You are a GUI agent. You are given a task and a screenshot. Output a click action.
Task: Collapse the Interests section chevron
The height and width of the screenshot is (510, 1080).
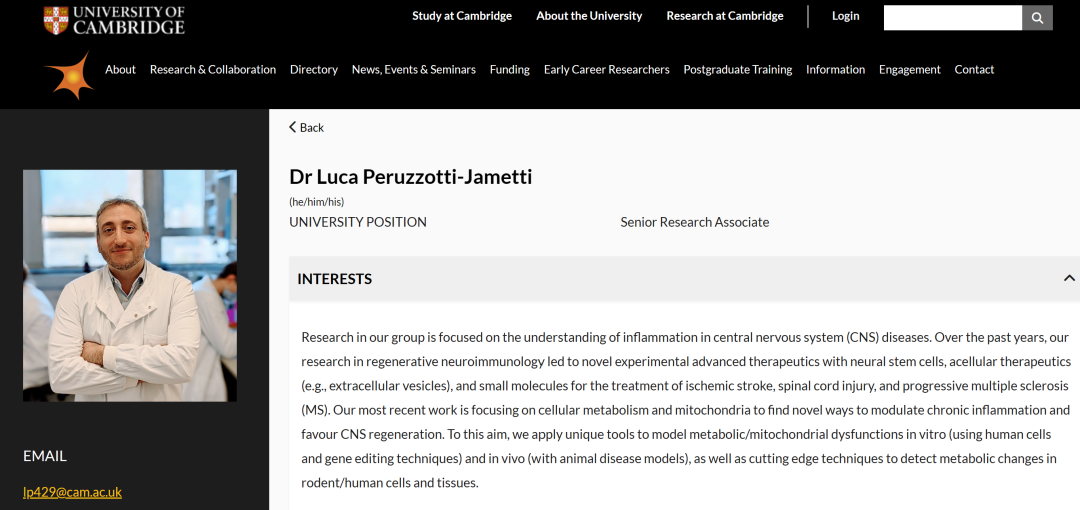coord(1069,278)
